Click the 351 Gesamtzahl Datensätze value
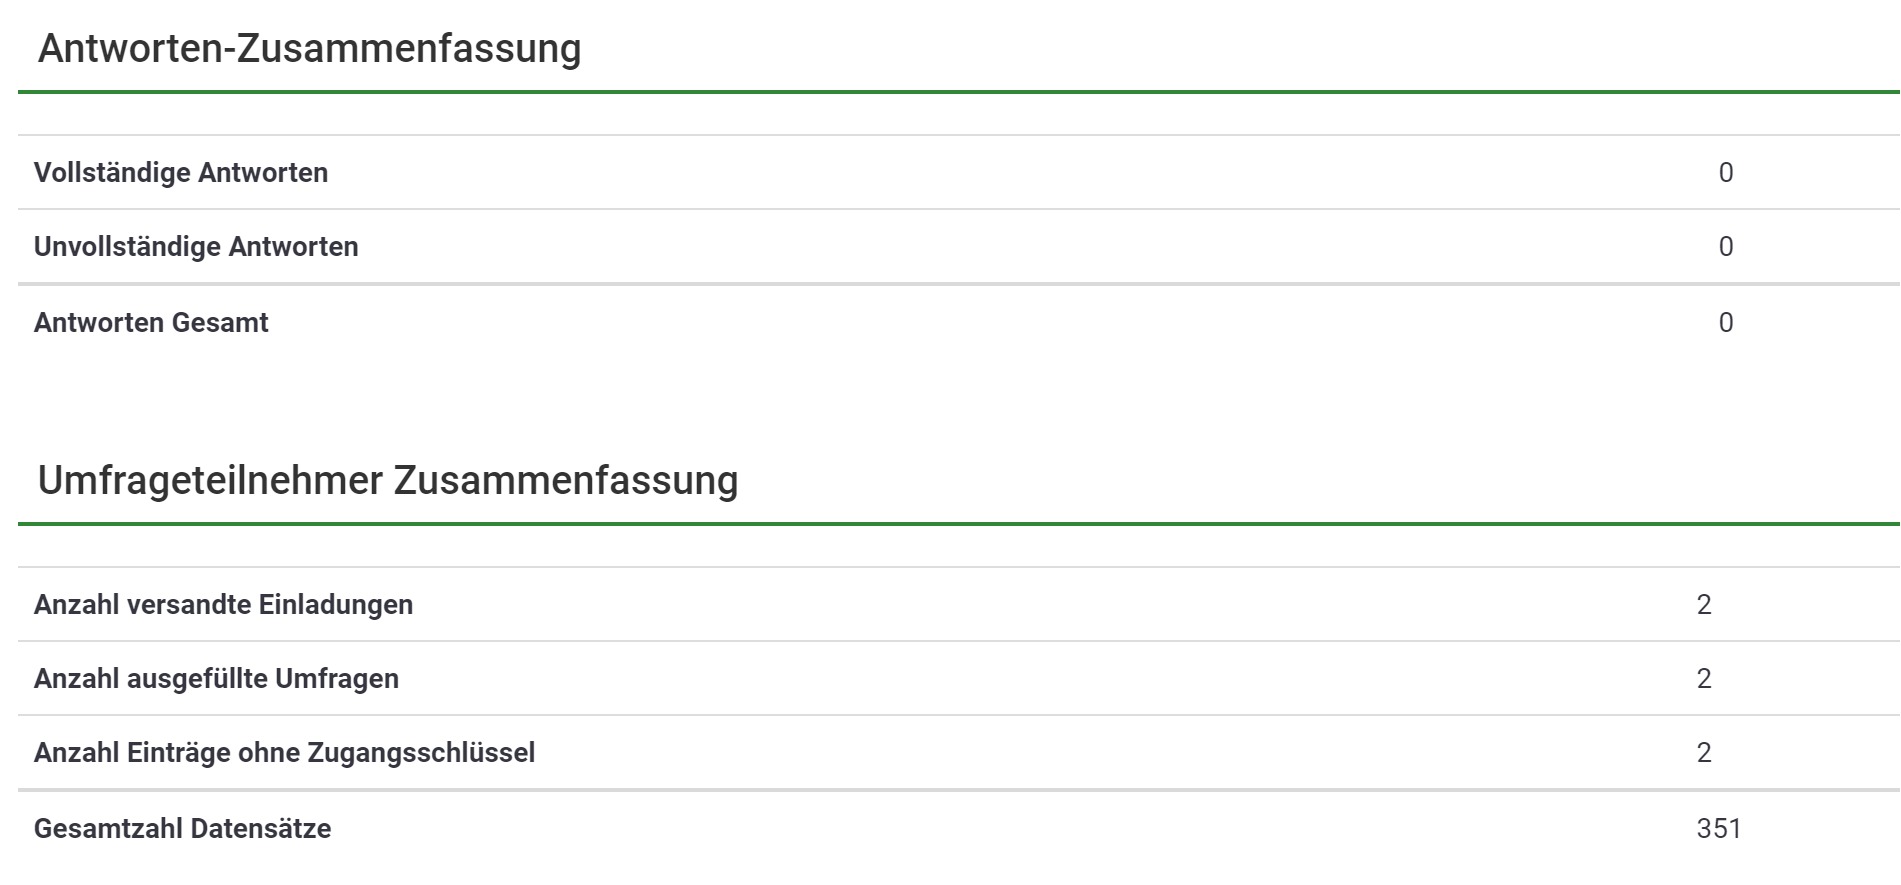This screenshot has width=1901, height=885. [1718, 829]
